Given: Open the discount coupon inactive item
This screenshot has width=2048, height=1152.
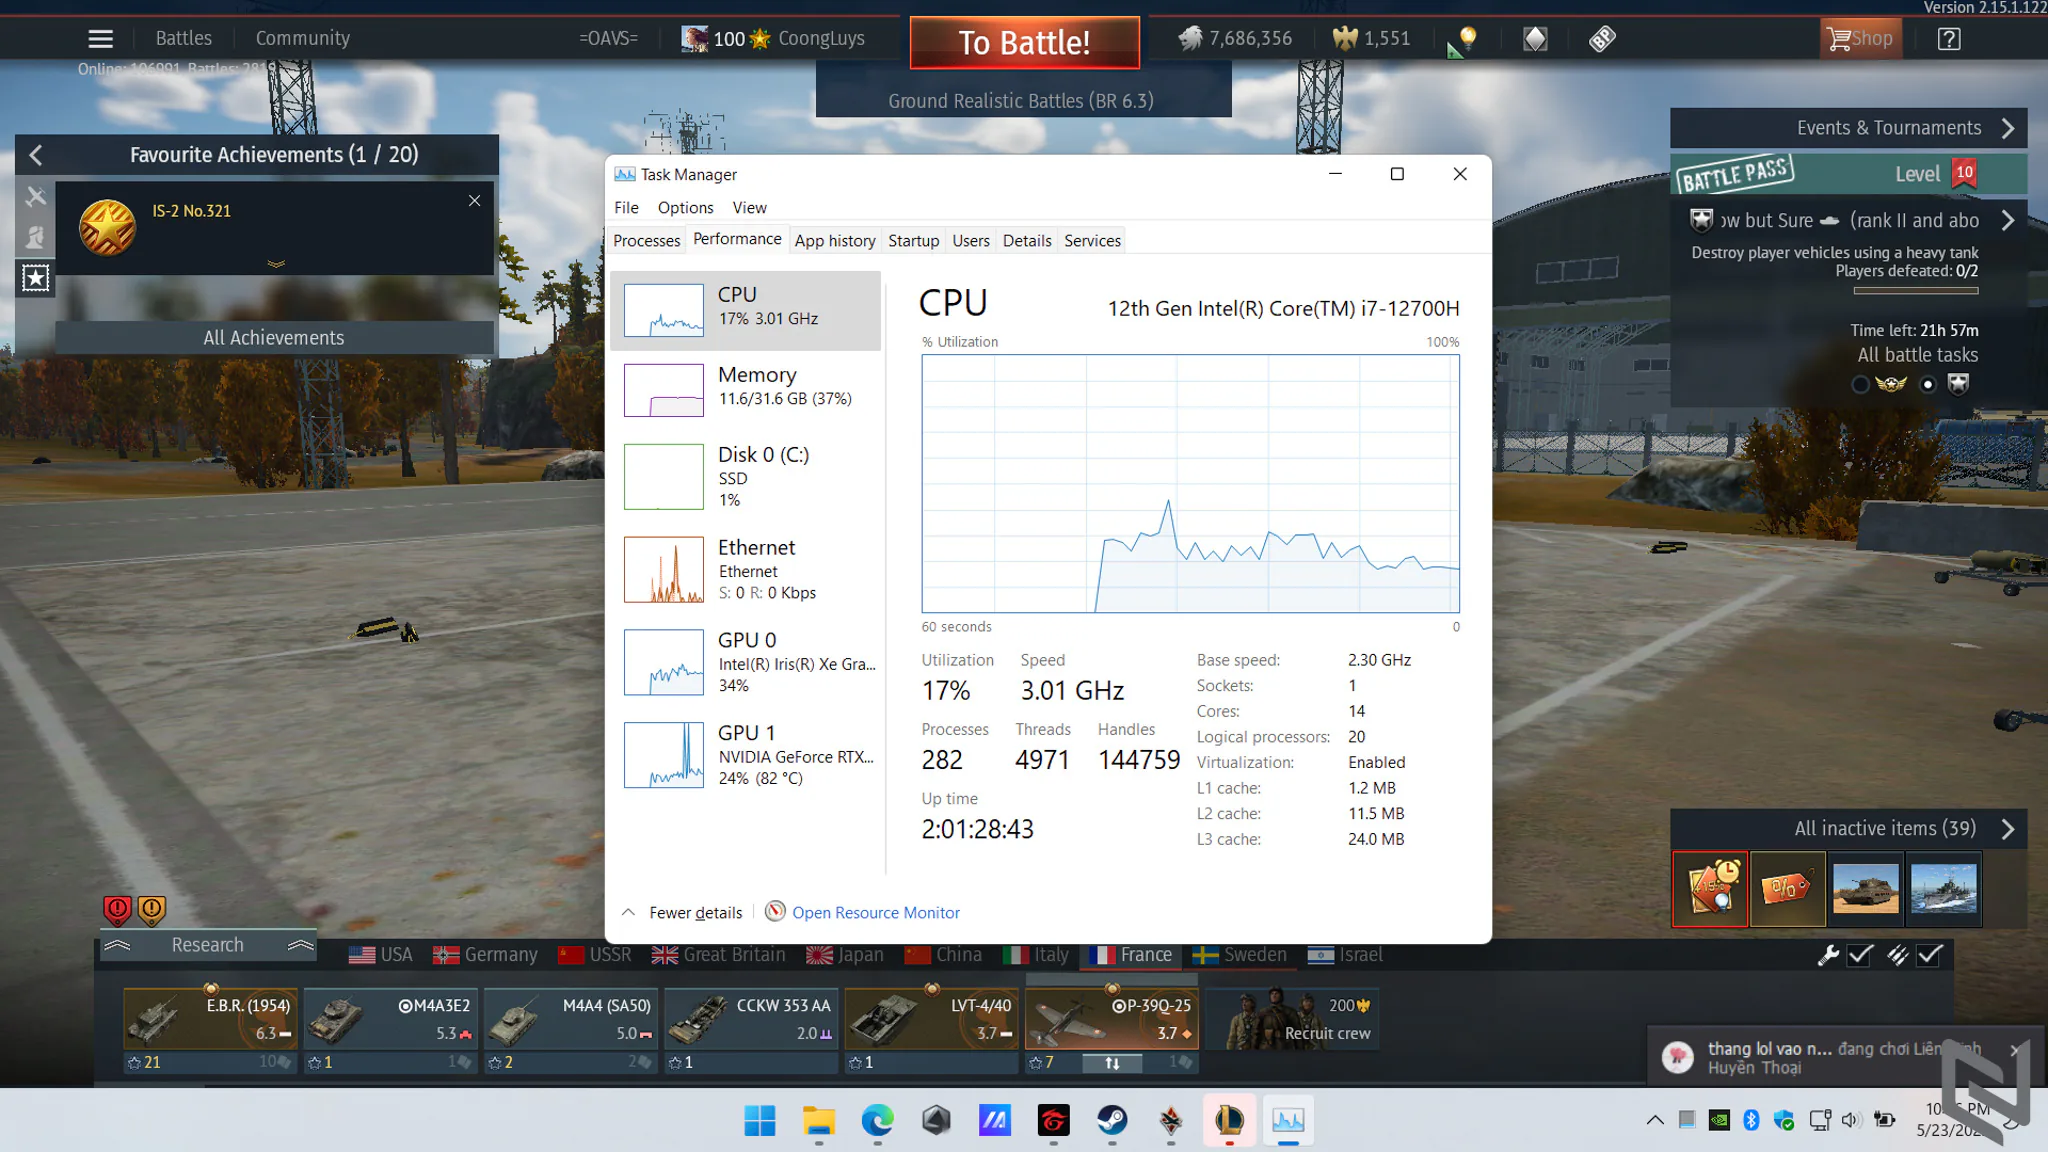Looking at the screenshot, I should pos(1787,888).
